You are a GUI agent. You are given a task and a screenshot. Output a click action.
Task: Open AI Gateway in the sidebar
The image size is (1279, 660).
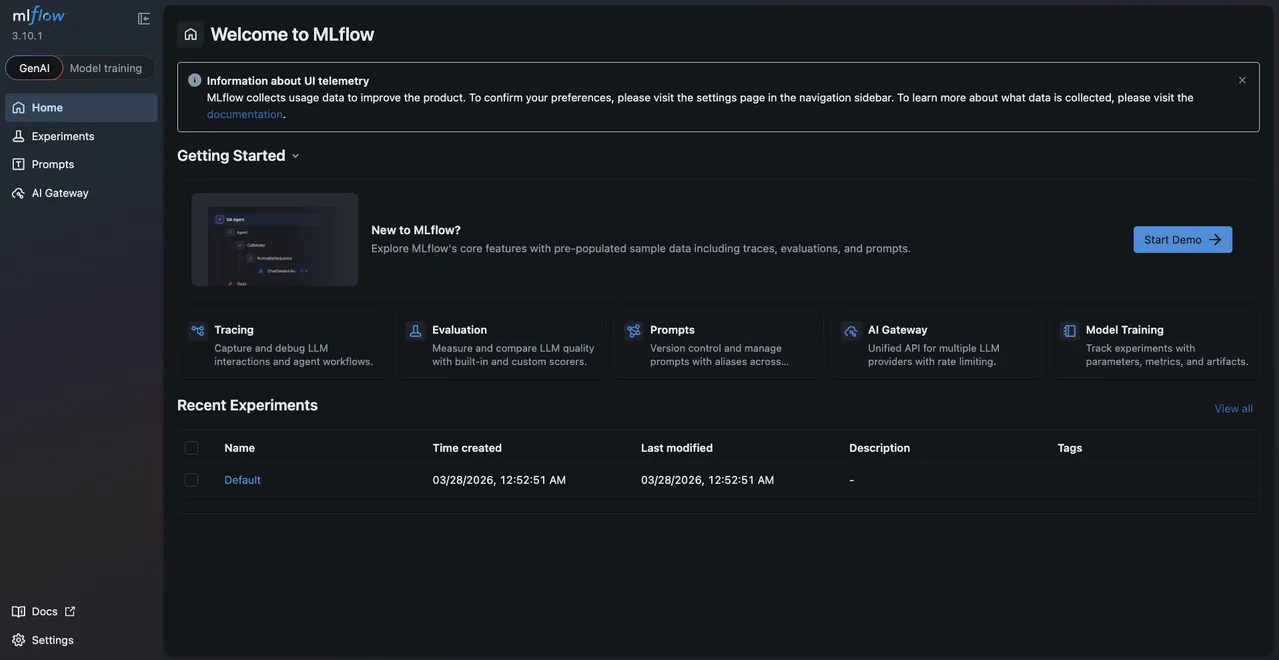point(82,193)
